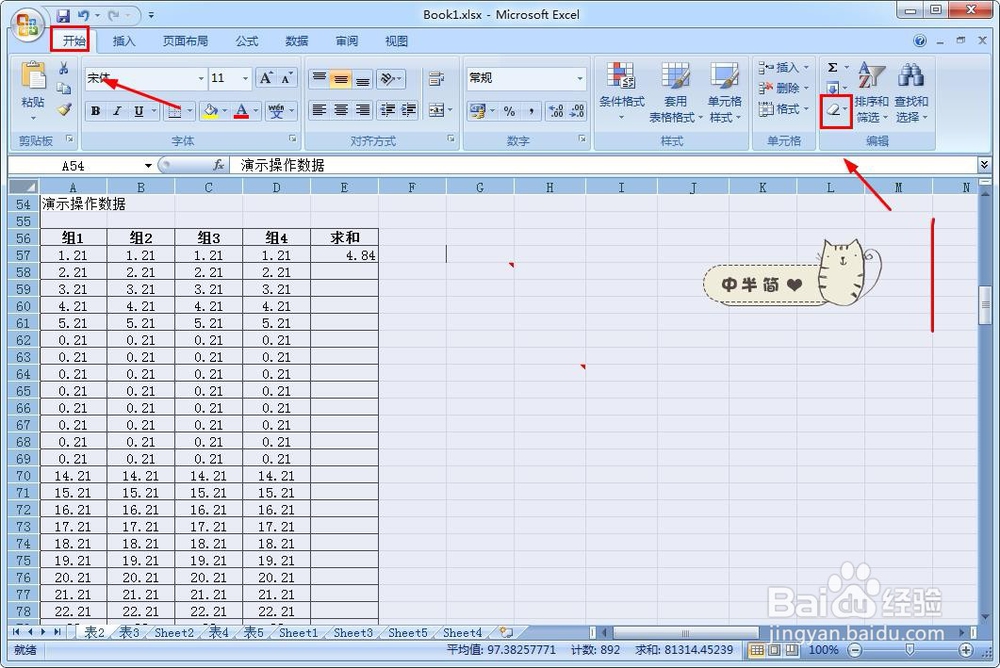
Task: Switch to 数据 ribbon tab
Action: tap(297, 41)
